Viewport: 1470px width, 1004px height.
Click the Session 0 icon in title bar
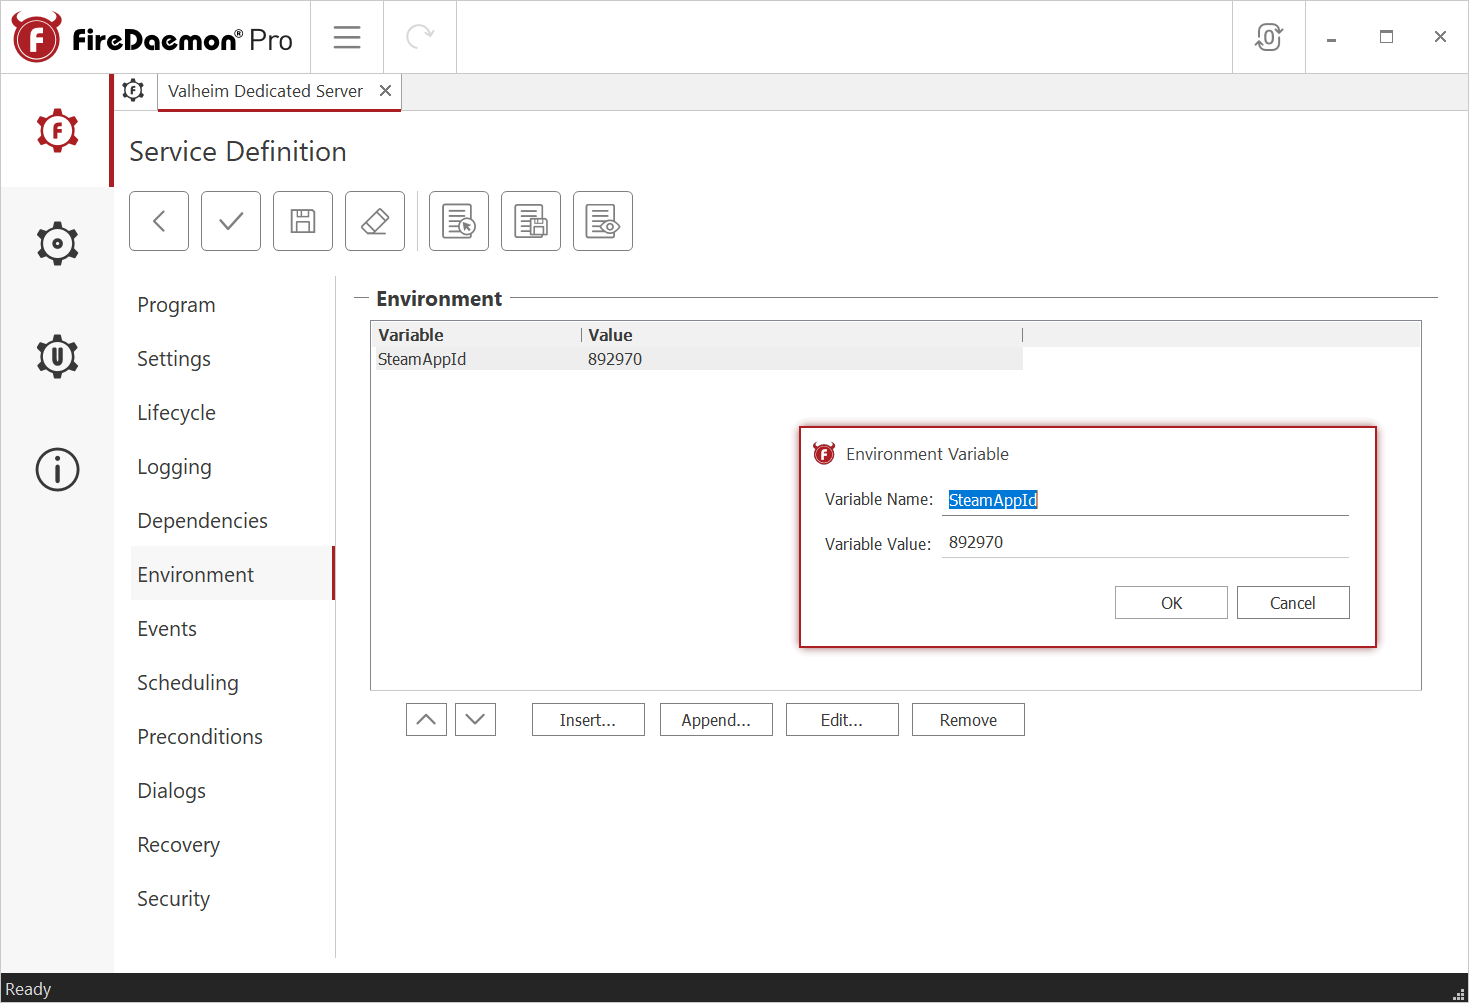tap(1269, 37)
